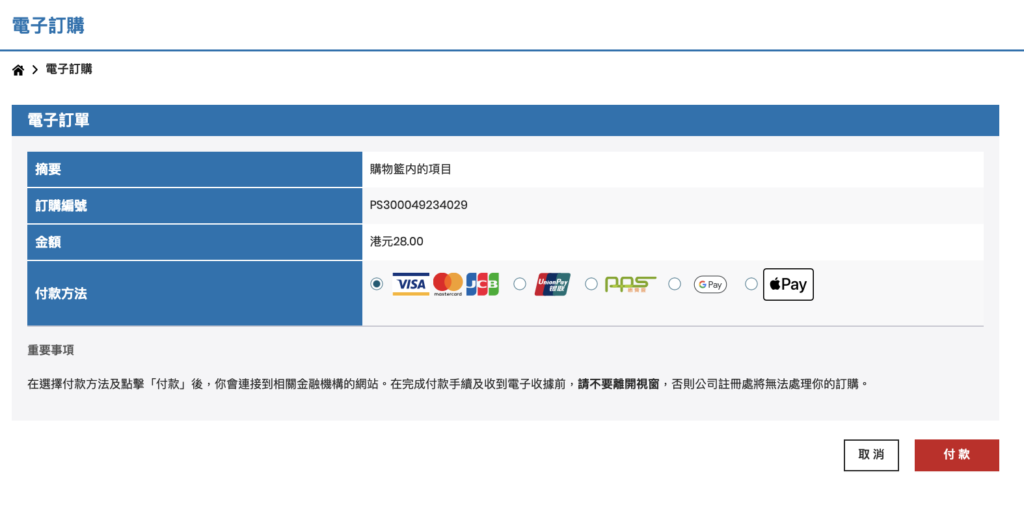This screenshot has width=1024, height=513.
Task: Click the 港元28.00 amount value
Action: click(x=397, y=241)
